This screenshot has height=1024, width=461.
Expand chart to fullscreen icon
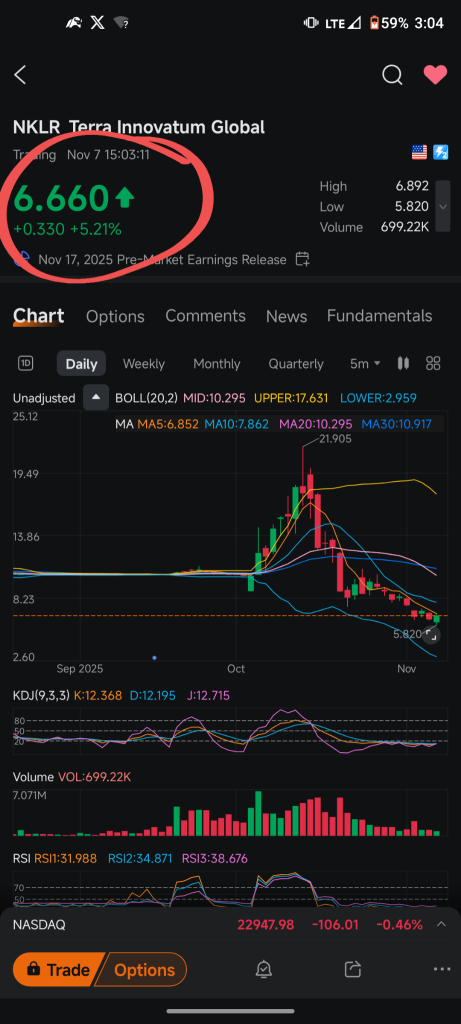click(x=430, y=633)
